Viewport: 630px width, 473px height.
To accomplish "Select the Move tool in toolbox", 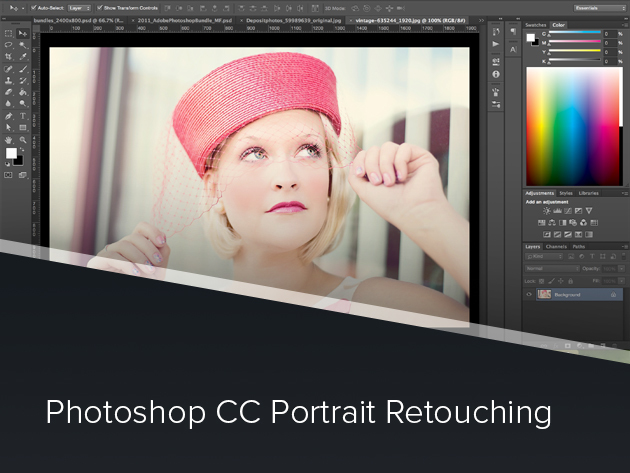I will [23, 33].
